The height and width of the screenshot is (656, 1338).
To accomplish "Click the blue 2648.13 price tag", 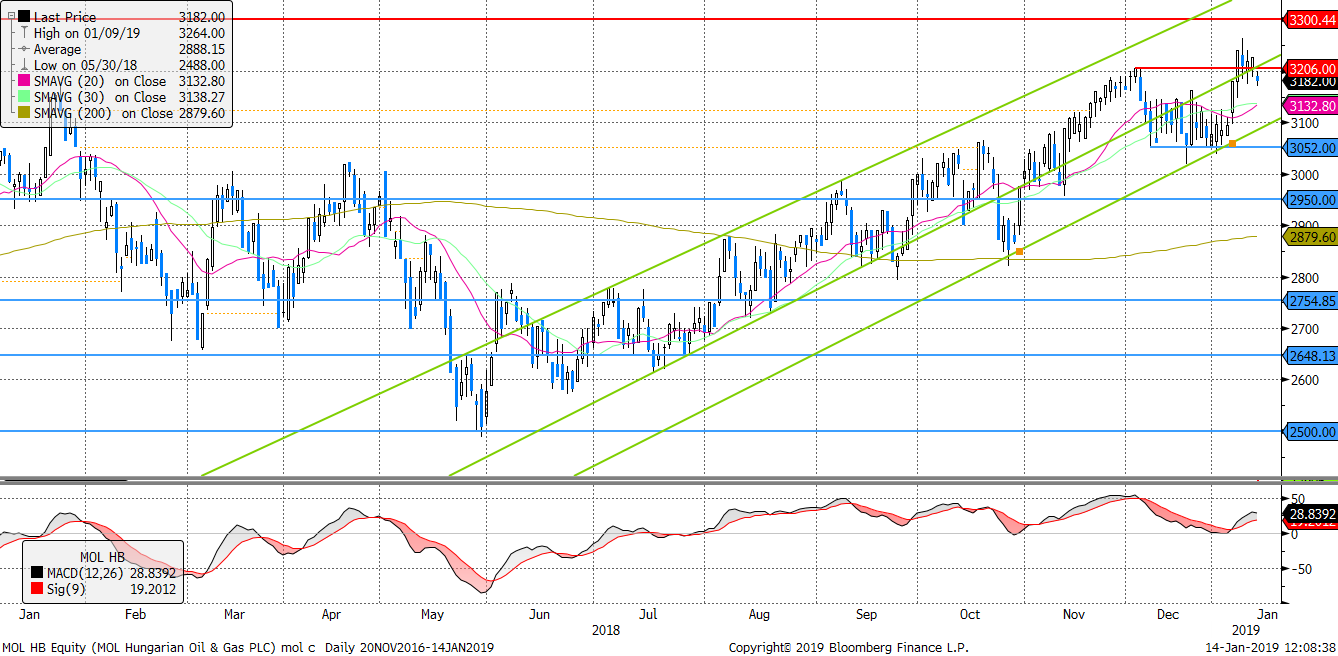I will 1310,355.
